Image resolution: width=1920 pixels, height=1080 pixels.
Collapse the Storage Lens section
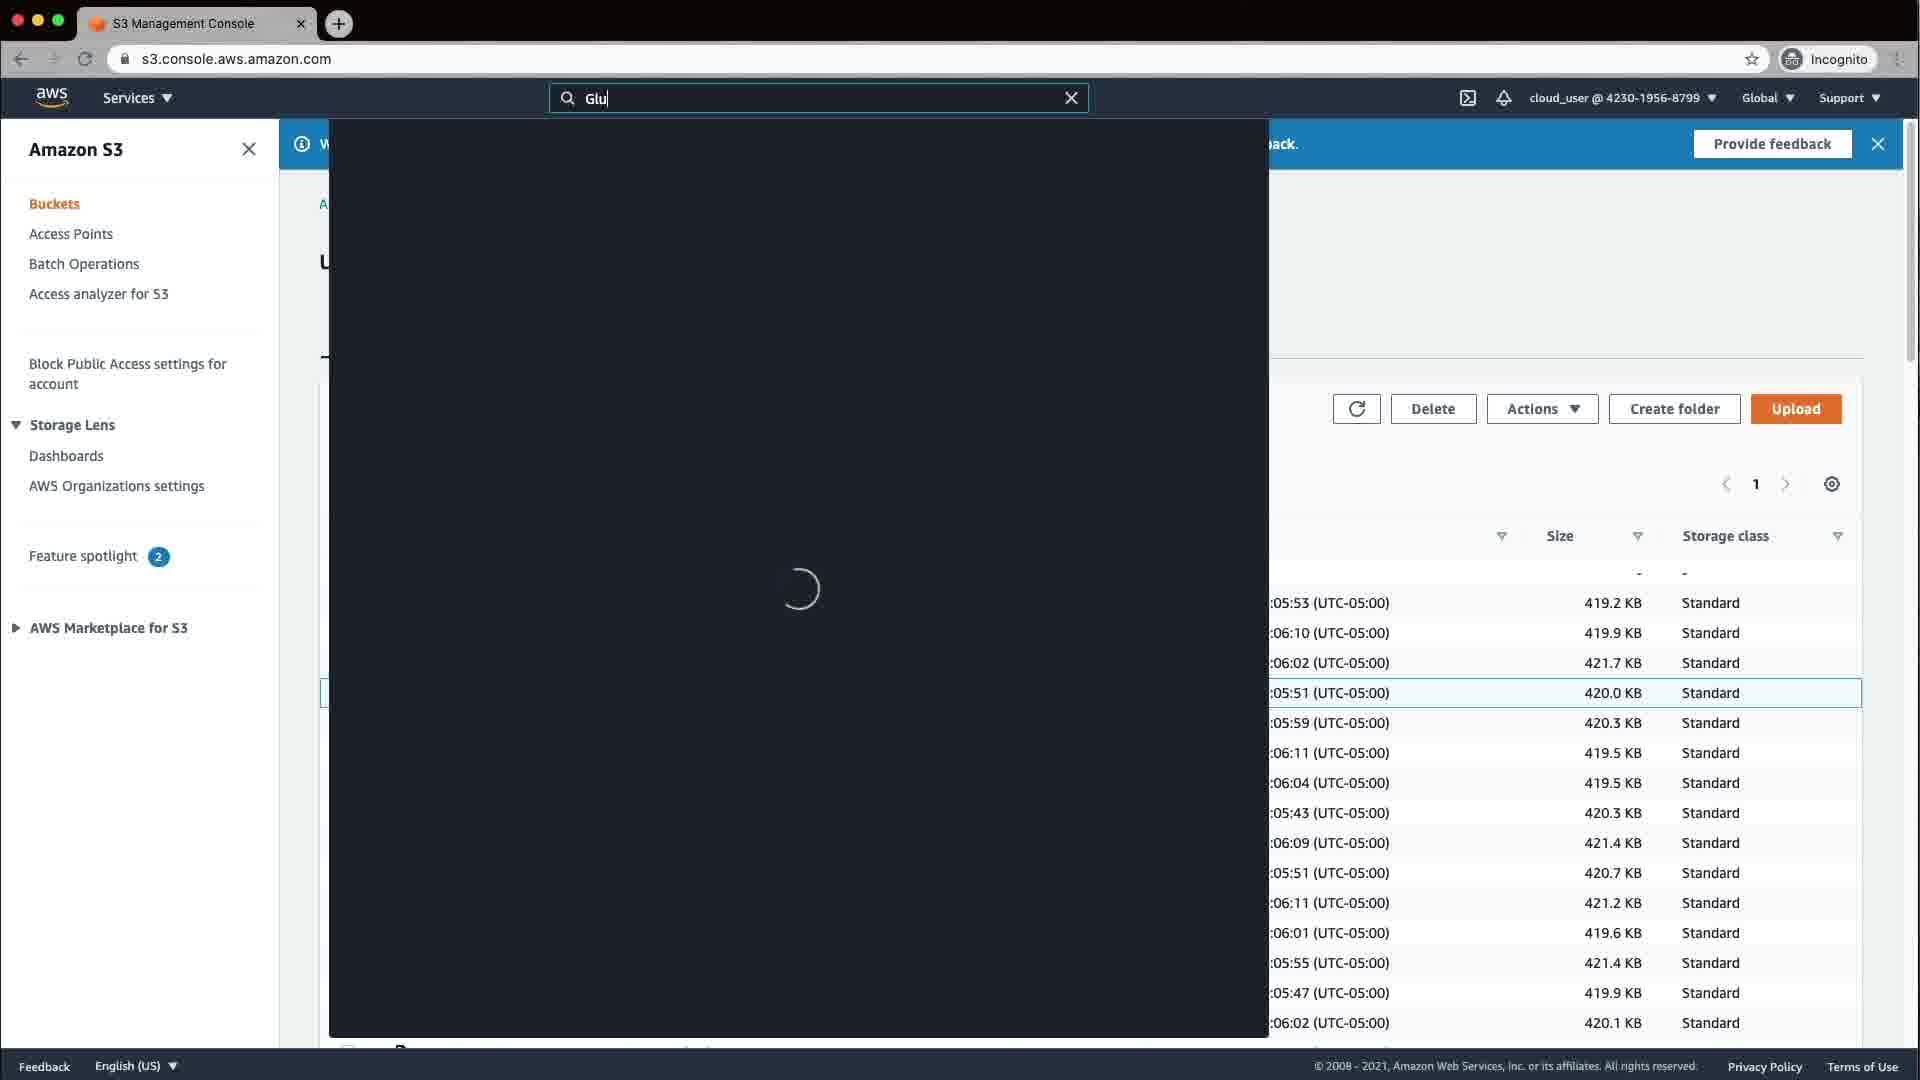click(16, 425)
